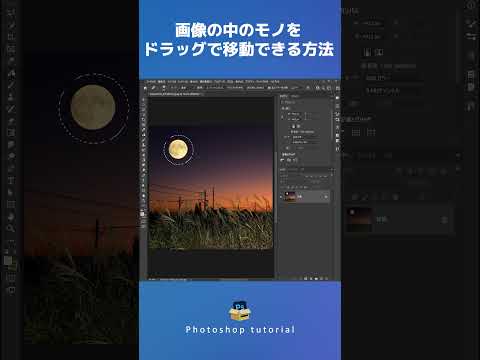Open the search magnifier icon in Photoshop top bar
The width and height of the screenshot is (480, 360).
point(318,88)
